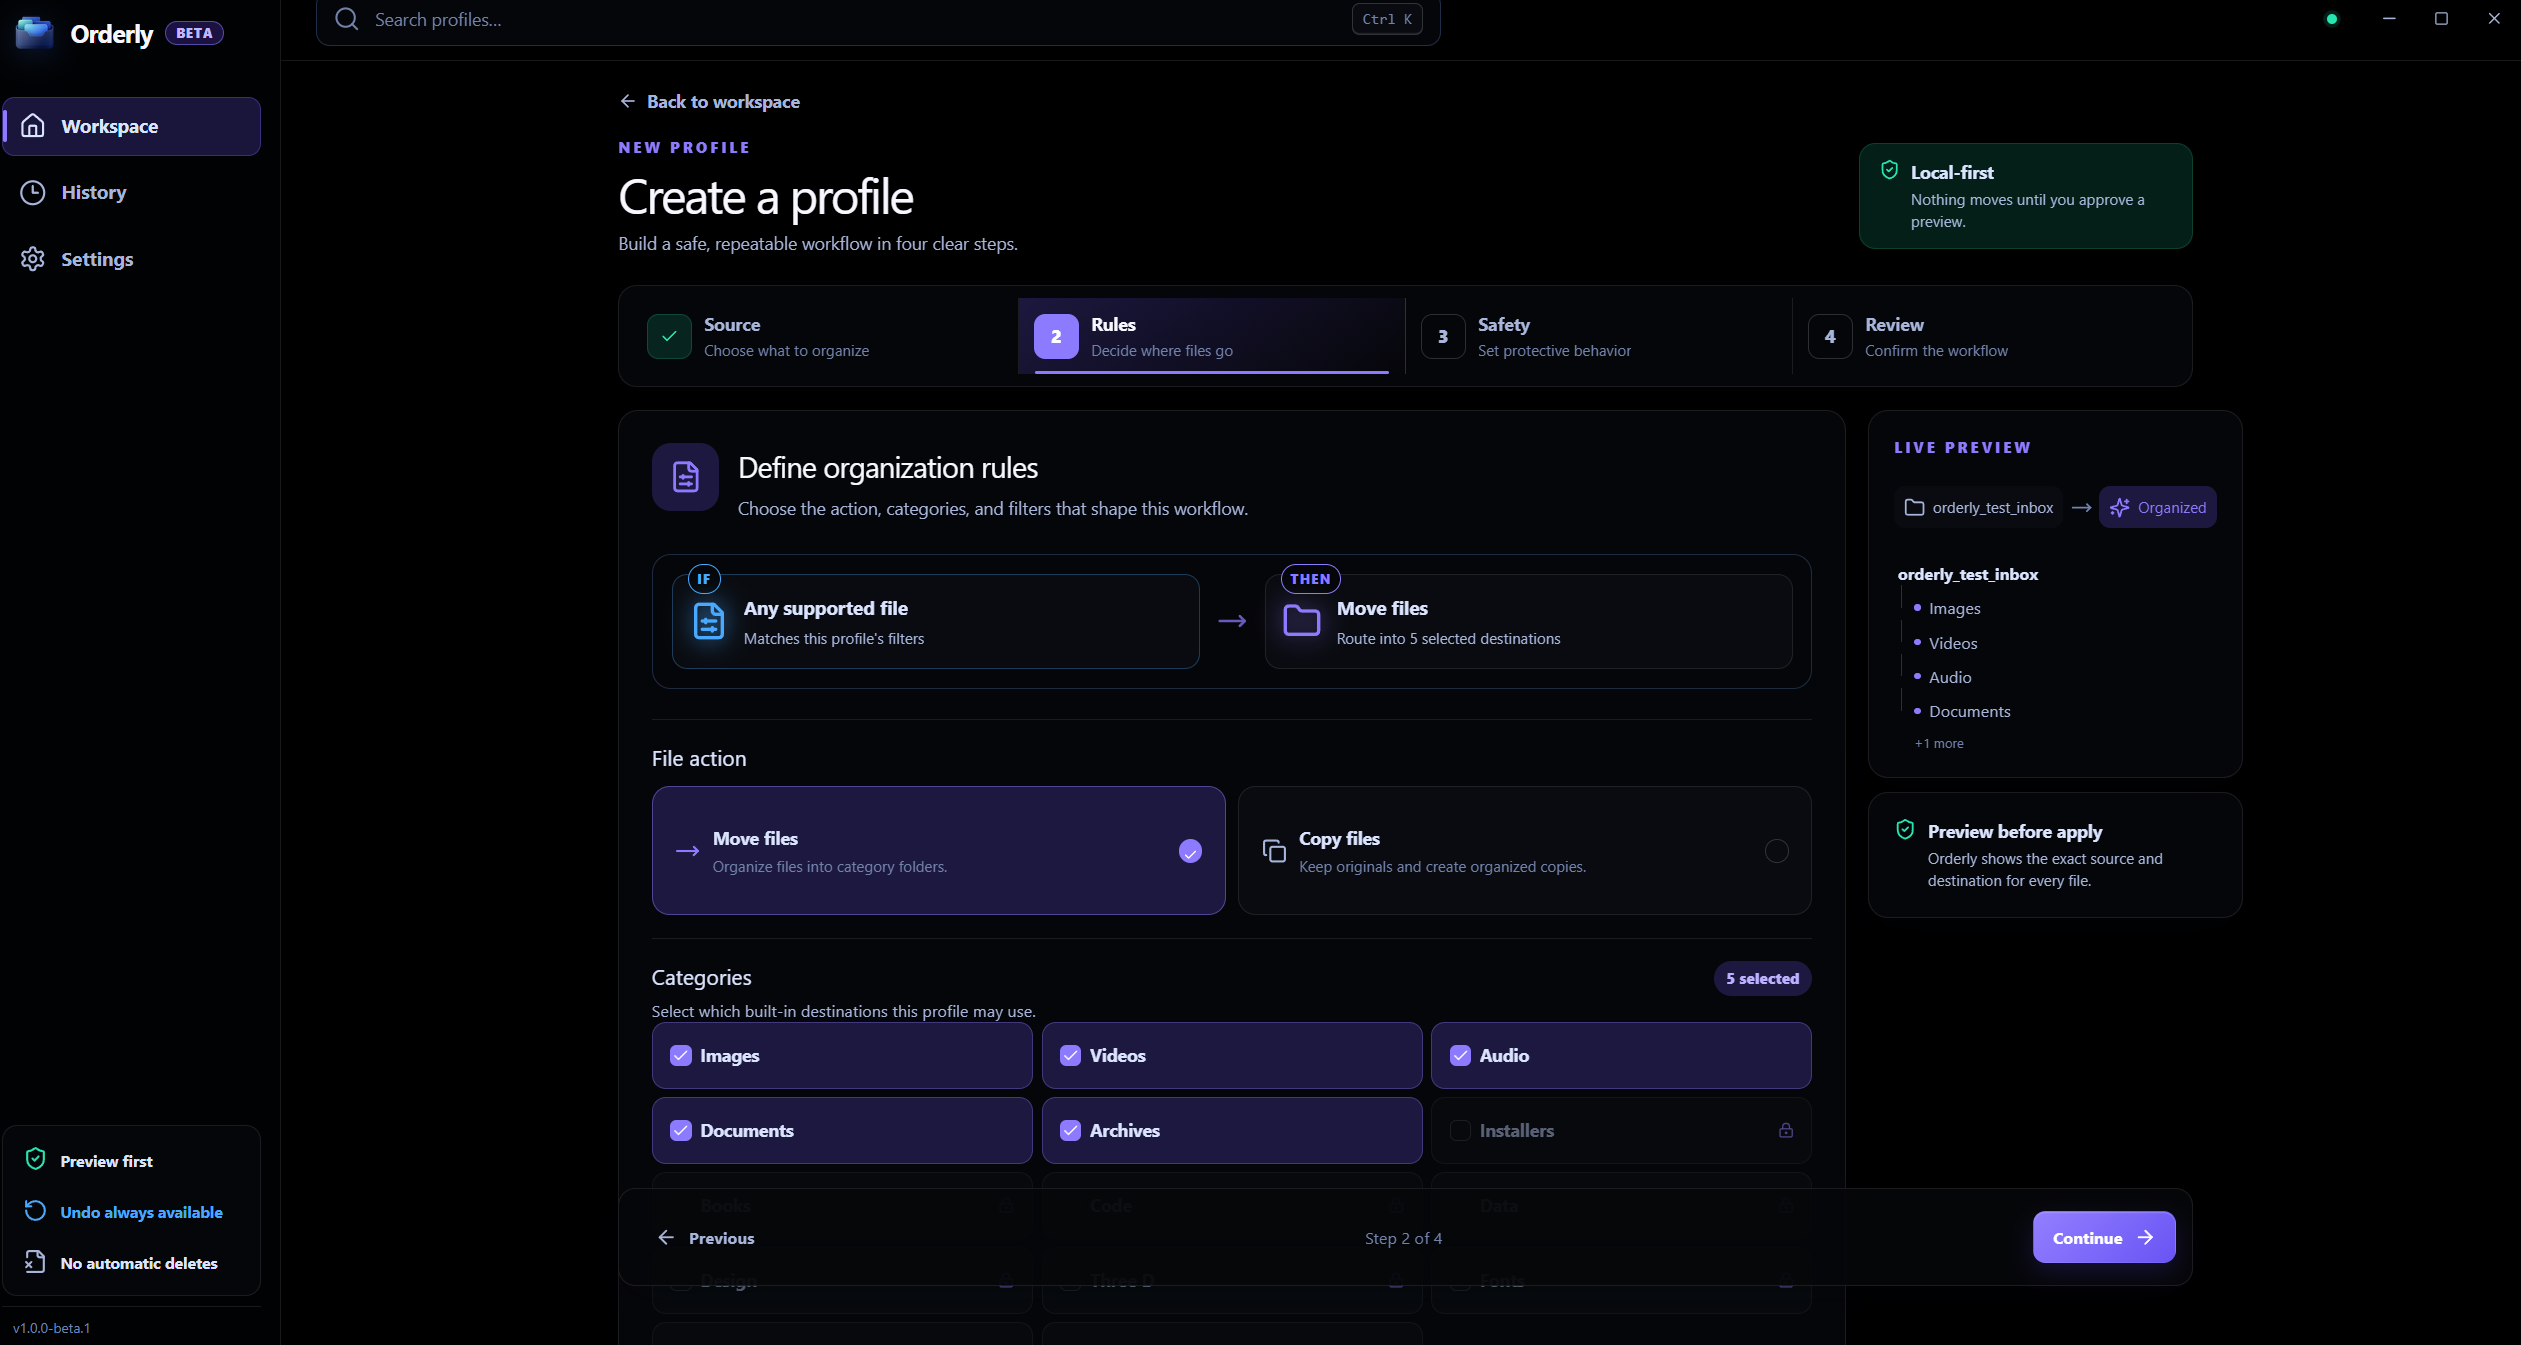Uncheck the Audio category checkbox
2521x1345 pixels.
coord(1460,1055)
